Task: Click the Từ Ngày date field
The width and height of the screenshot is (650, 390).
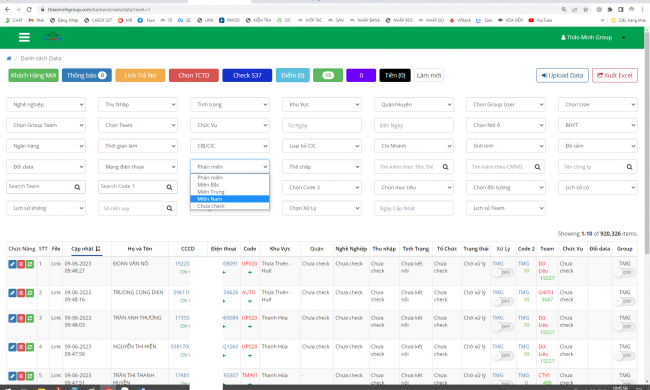Action: click(322, 125)
